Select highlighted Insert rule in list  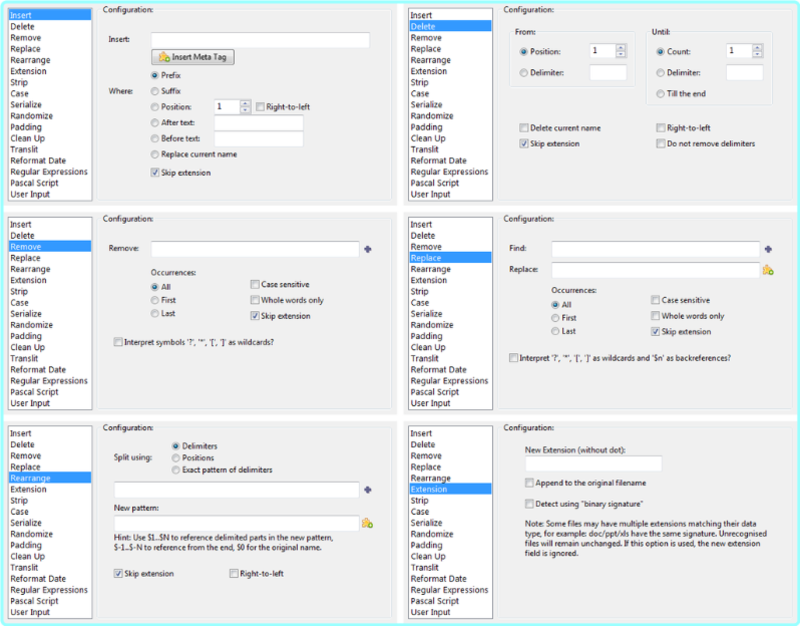[50, 15]
